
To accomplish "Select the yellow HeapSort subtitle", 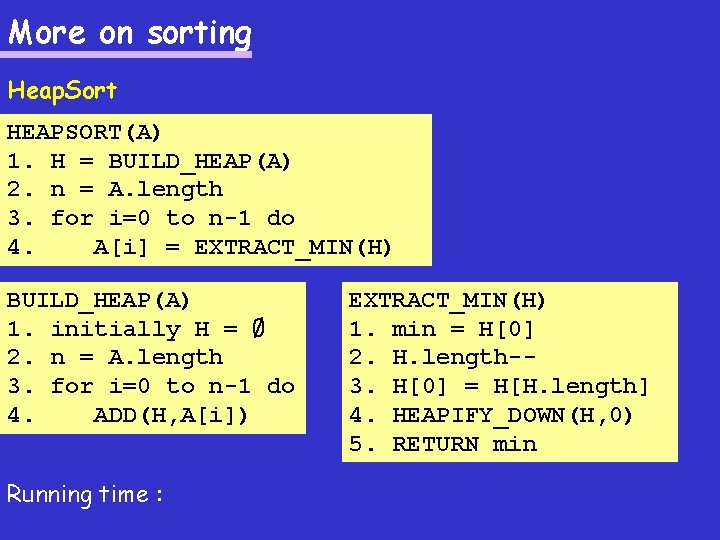I will [x=62, y=91].
